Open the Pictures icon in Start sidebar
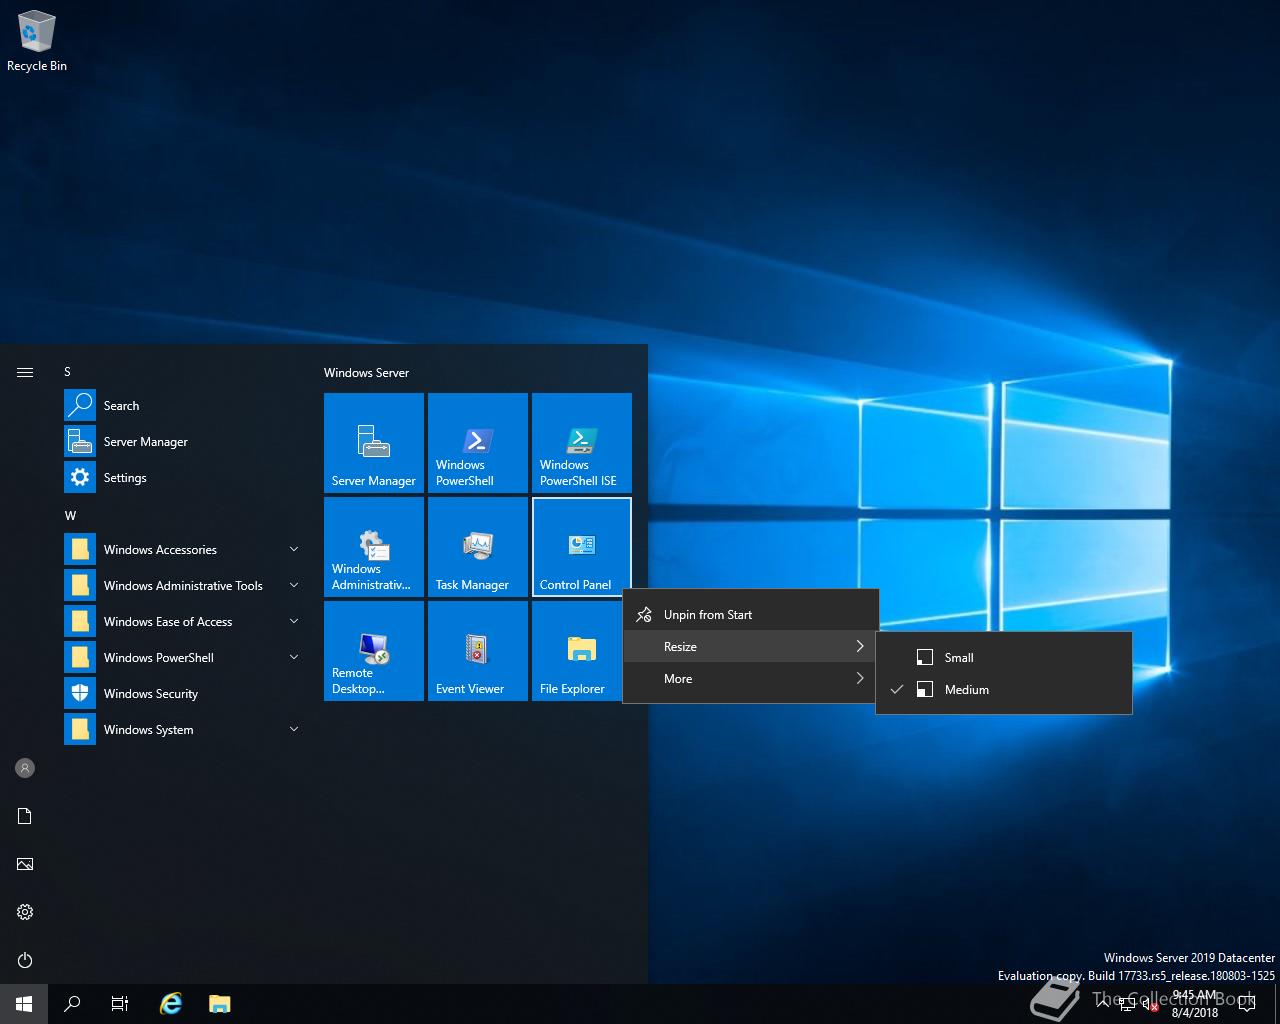The height and width of the screenshot is (1024, 1280). click(x=25, y=864)
